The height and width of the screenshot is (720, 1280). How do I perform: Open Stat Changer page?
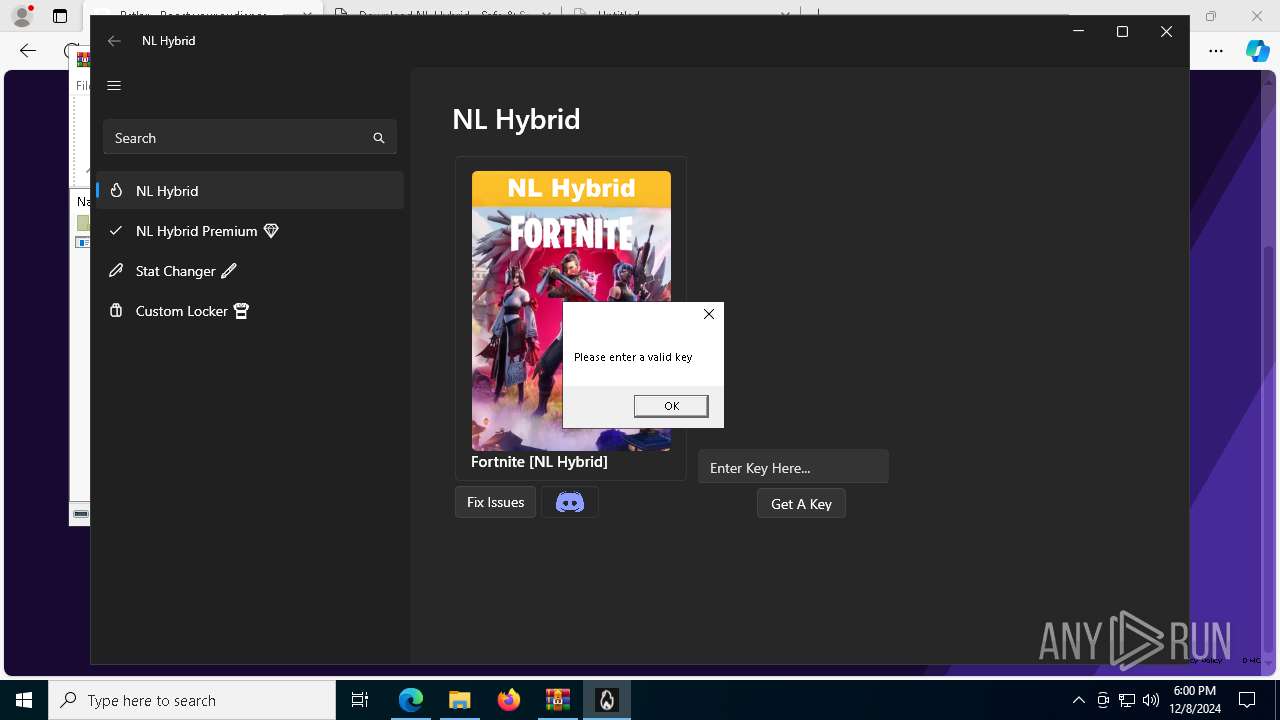(x=250, y=270)
